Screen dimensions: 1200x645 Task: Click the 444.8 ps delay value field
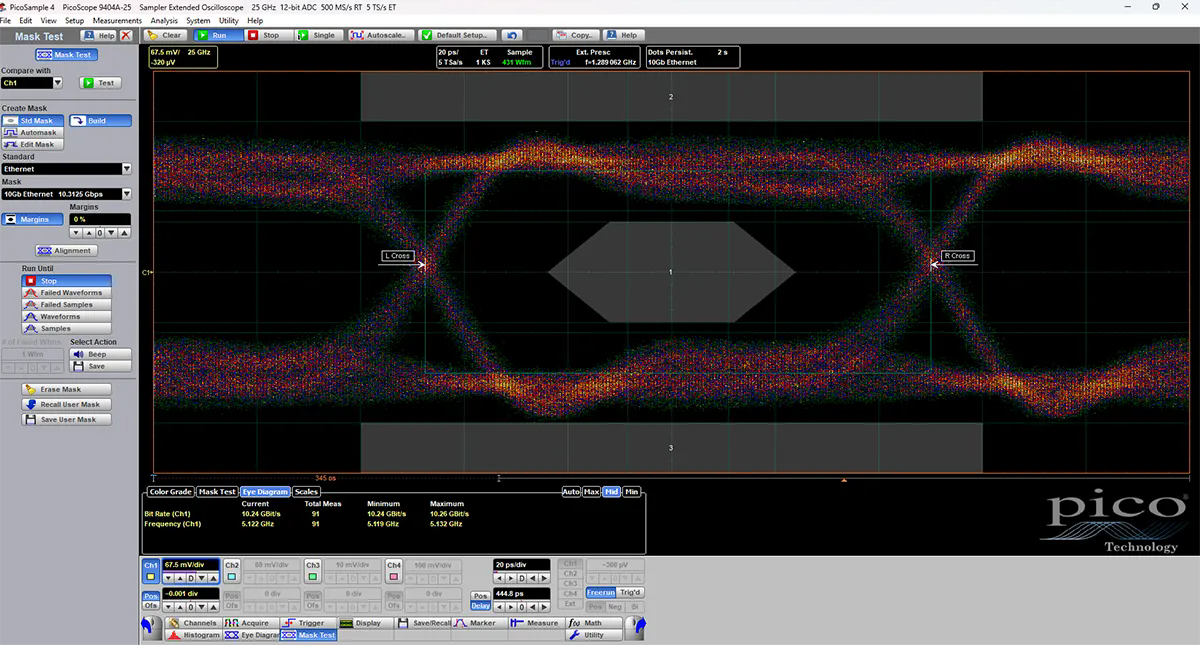(522, 593)
